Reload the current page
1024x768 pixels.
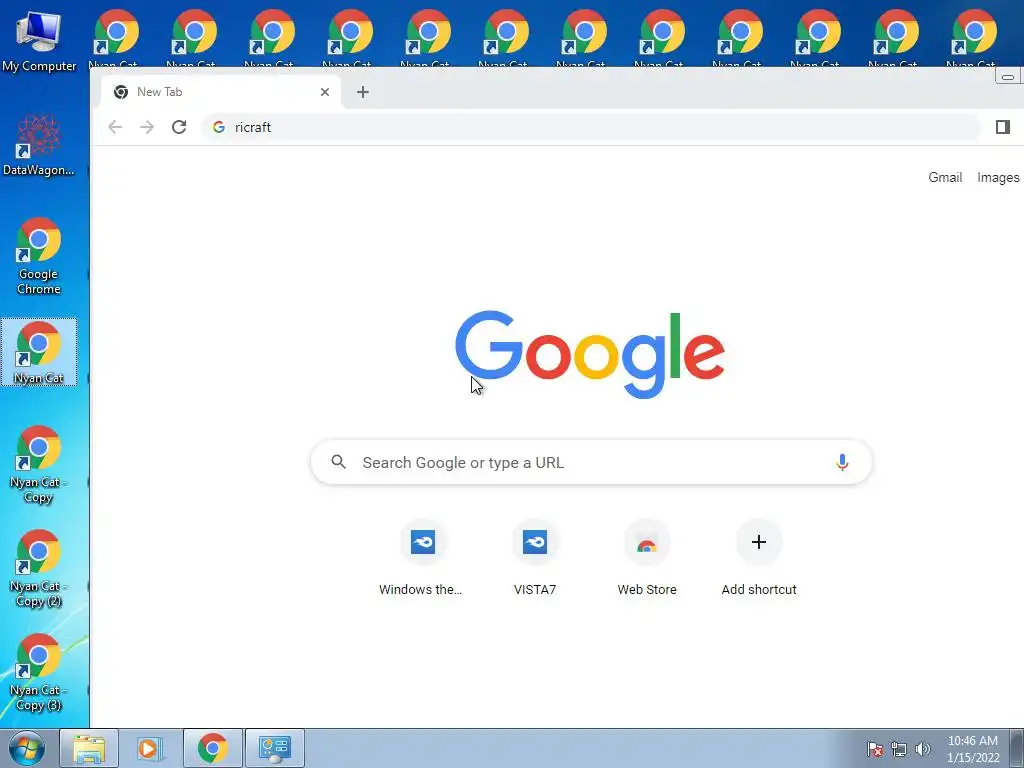pos(179,127)
